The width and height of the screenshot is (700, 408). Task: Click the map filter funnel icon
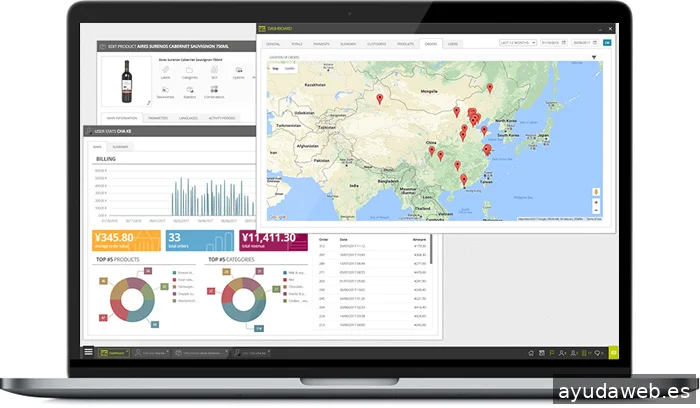594,57
